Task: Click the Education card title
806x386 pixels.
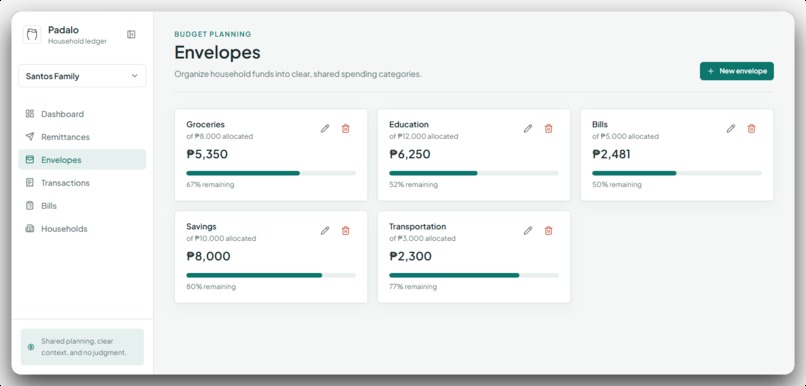Action: tap(409, 124)
